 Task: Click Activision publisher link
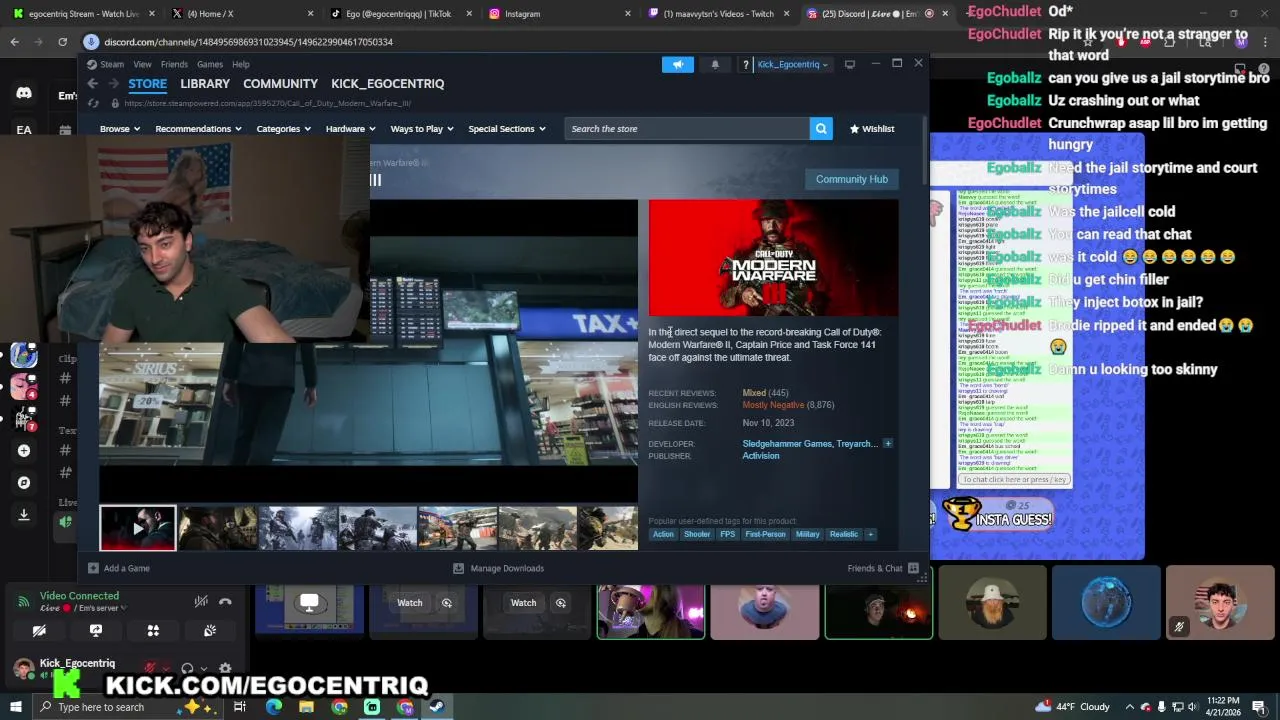(x=761, y=456)
